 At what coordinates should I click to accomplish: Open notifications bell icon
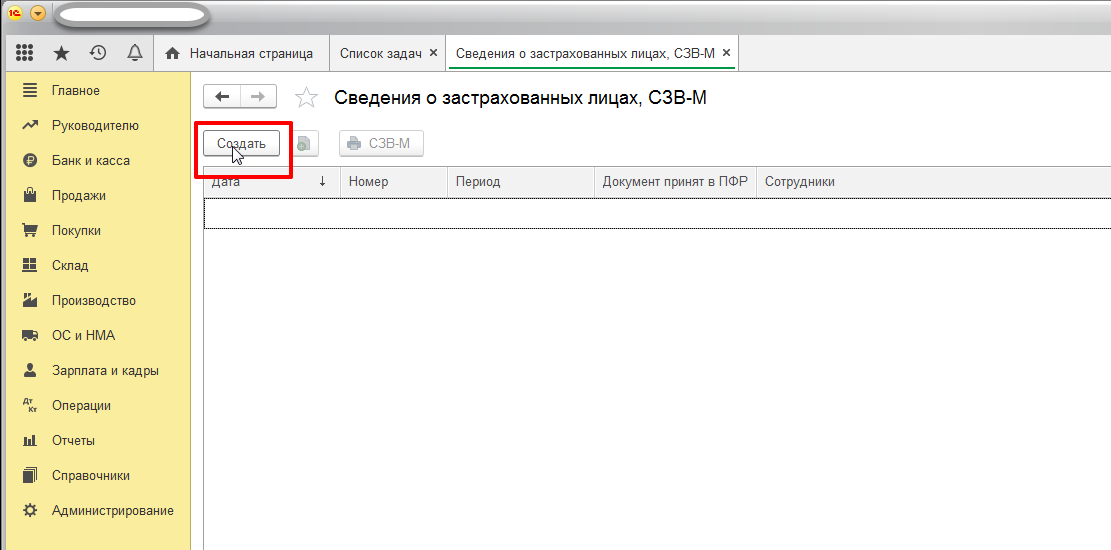(x=134, y=53)
